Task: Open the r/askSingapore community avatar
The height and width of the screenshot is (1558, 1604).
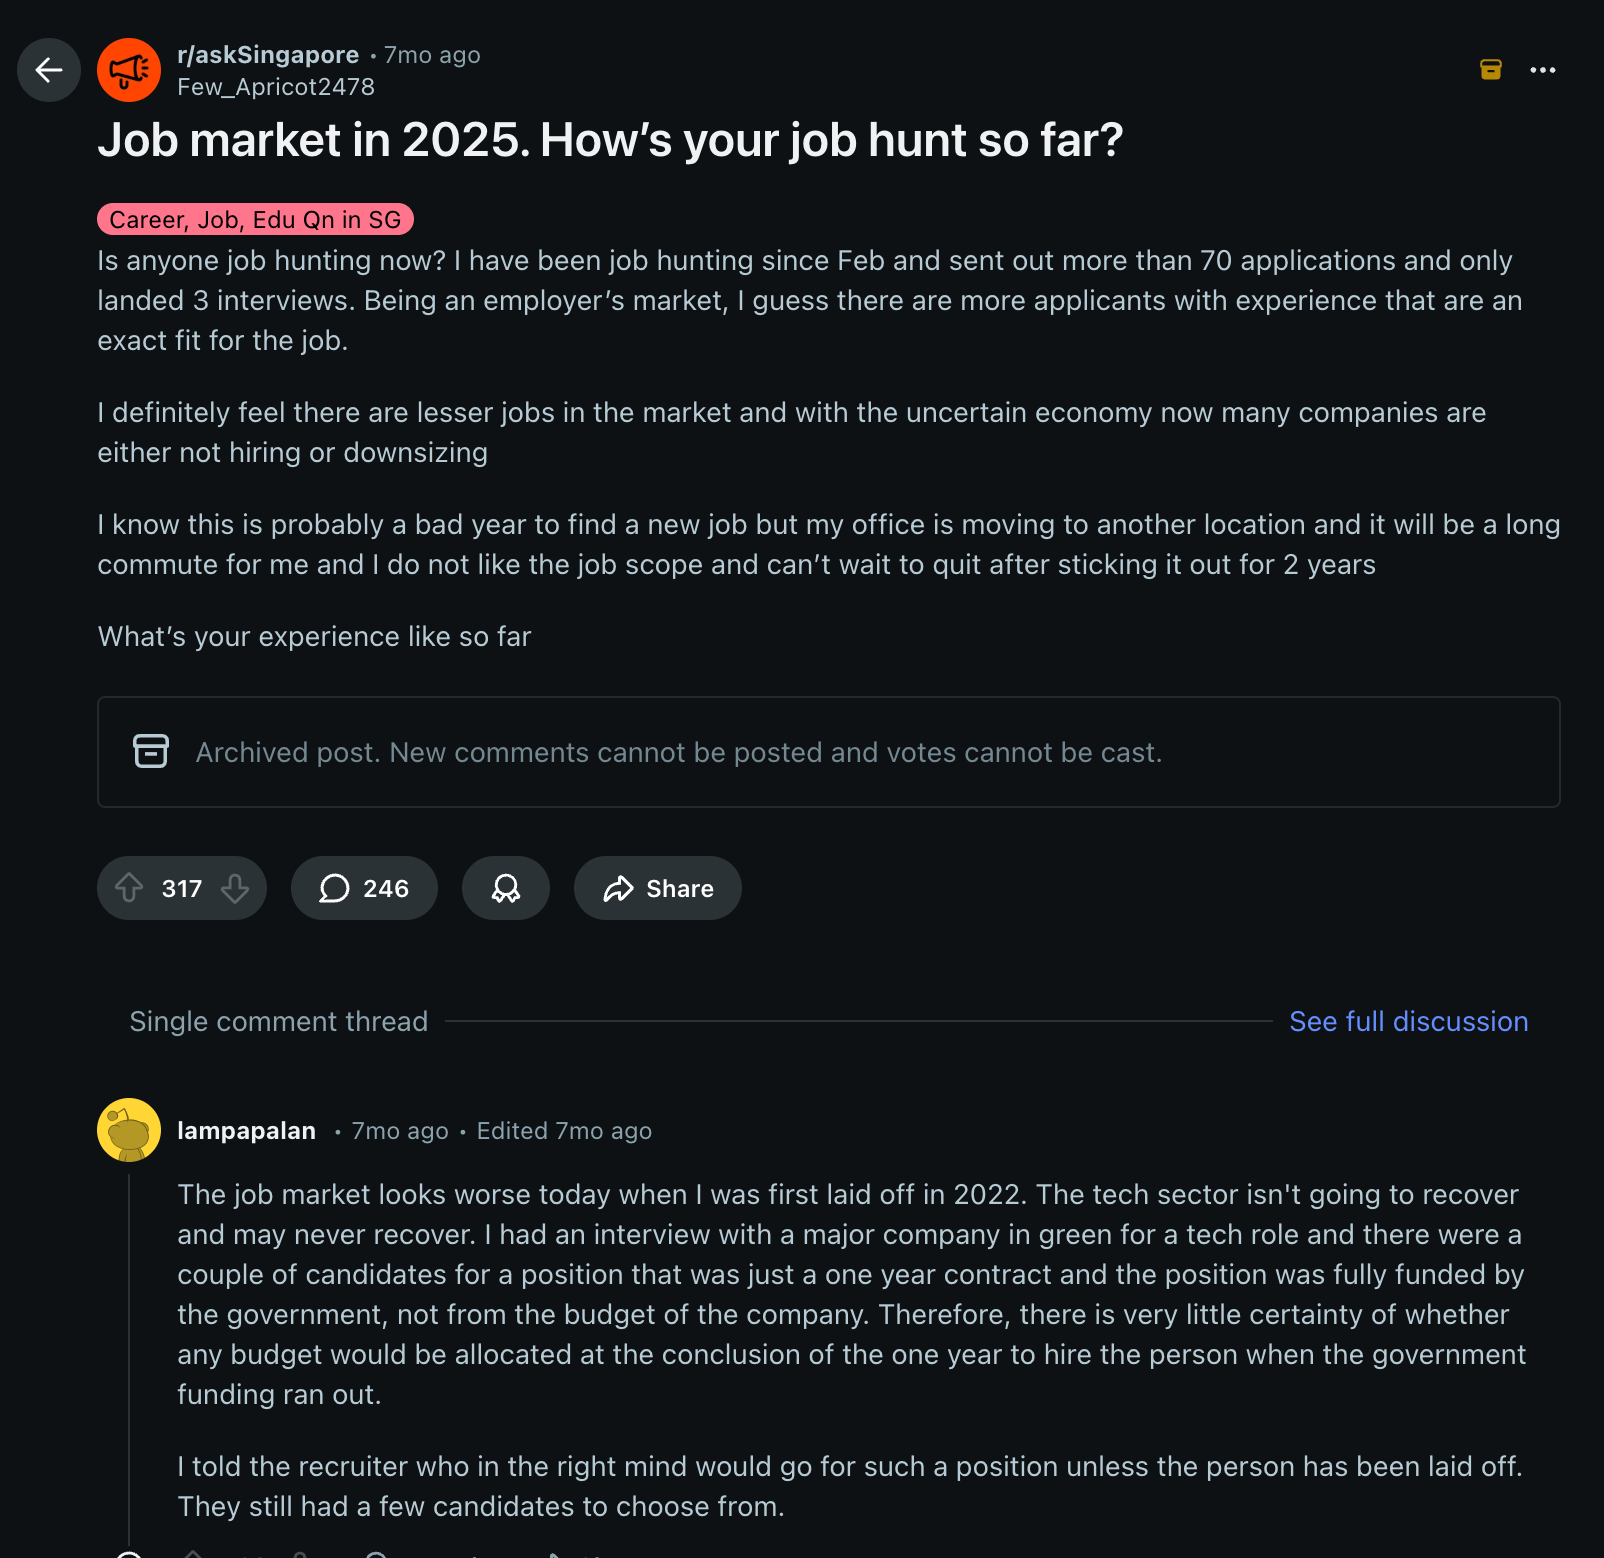Action: point(129,70)
